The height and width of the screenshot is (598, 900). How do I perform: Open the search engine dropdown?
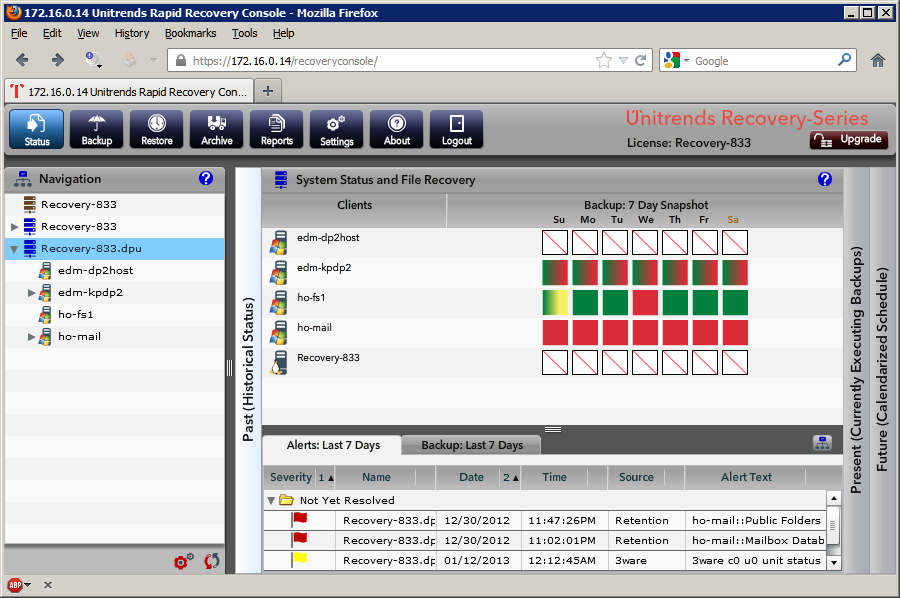point(686,61)
